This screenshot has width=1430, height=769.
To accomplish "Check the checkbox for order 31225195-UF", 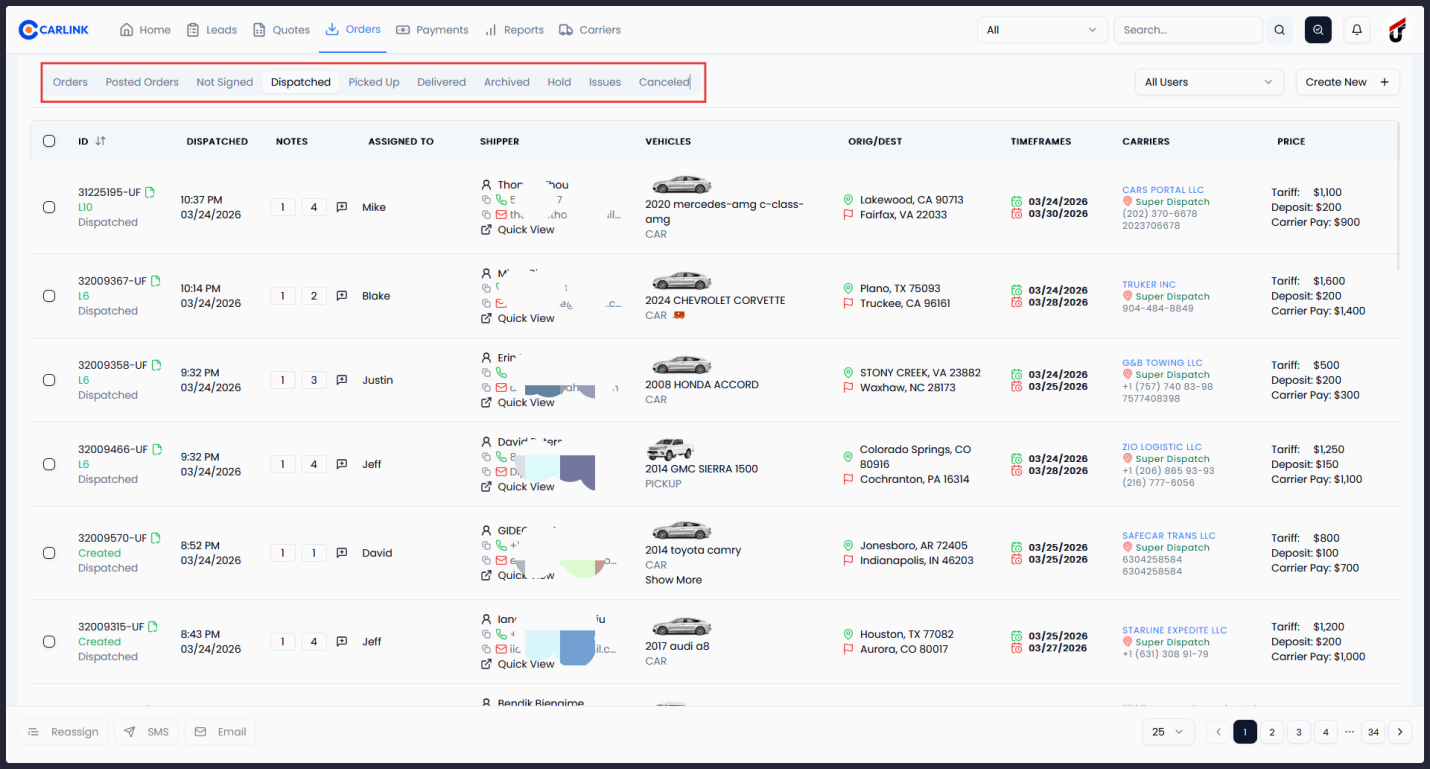I will [x=49, y=207].
